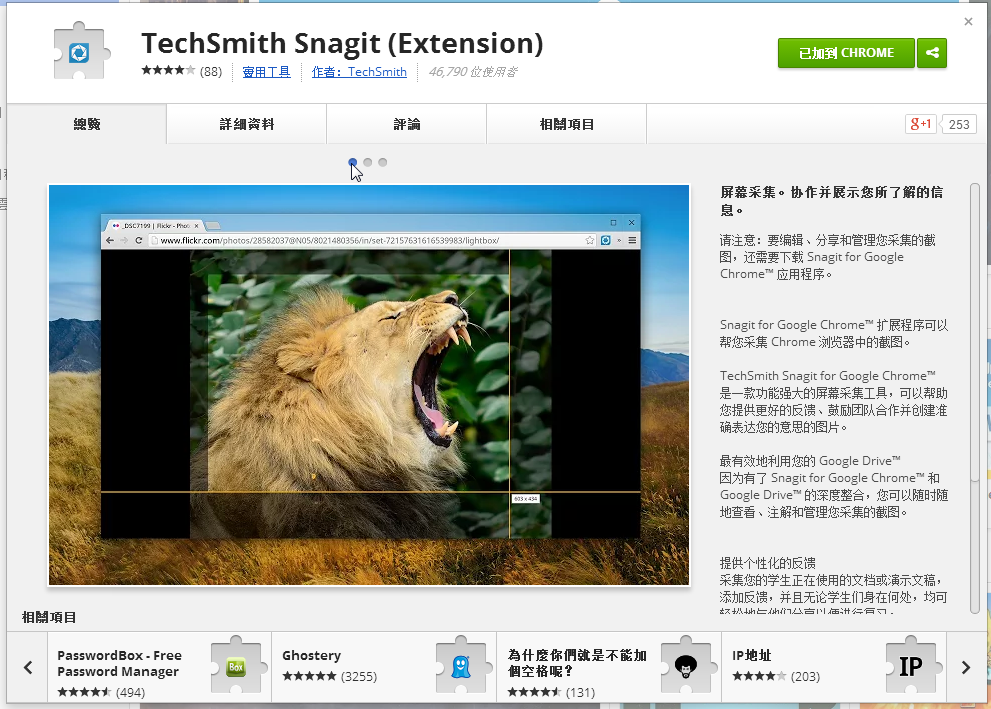
Task: Open the IP地址 related item
Action: point(834,667)
